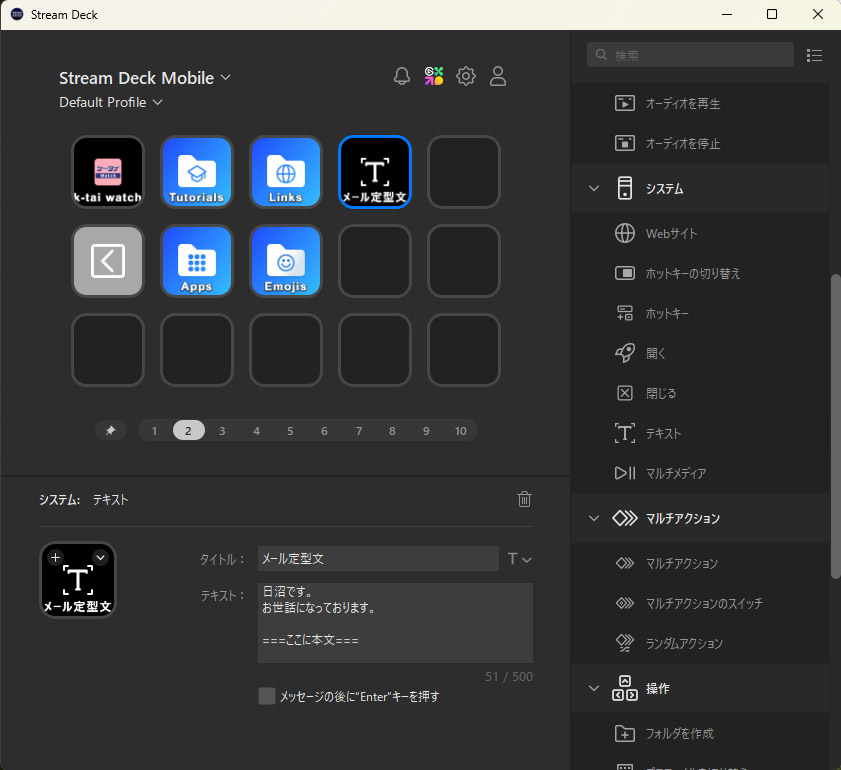Toggle the action list view icon

[x=814, y=55]
